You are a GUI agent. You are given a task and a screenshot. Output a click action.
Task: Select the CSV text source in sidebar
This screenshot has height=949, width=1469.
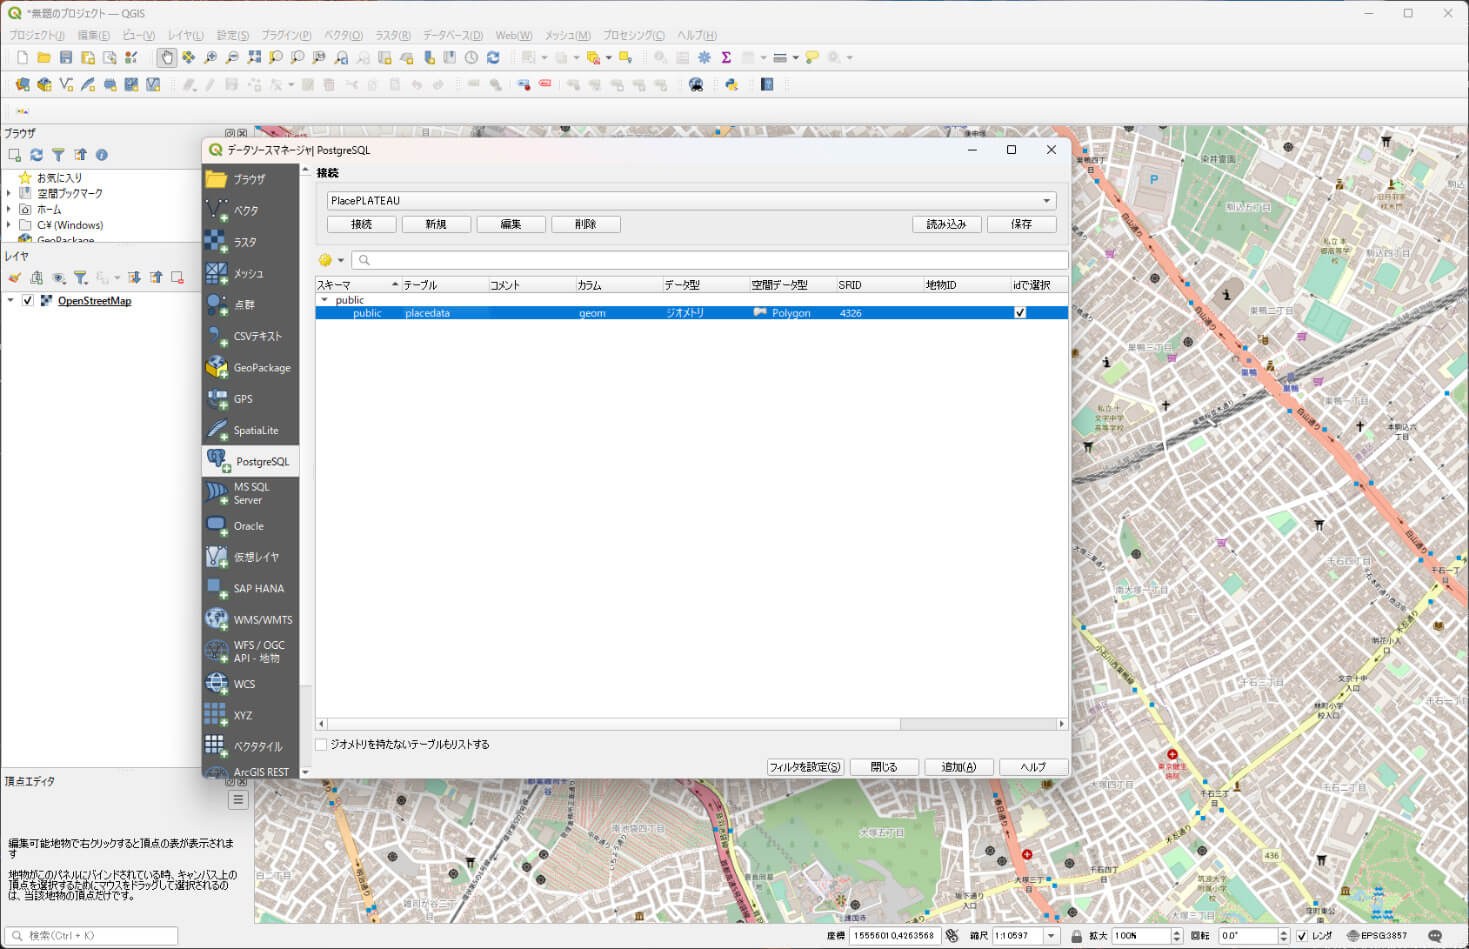click(x=250, y=336)
